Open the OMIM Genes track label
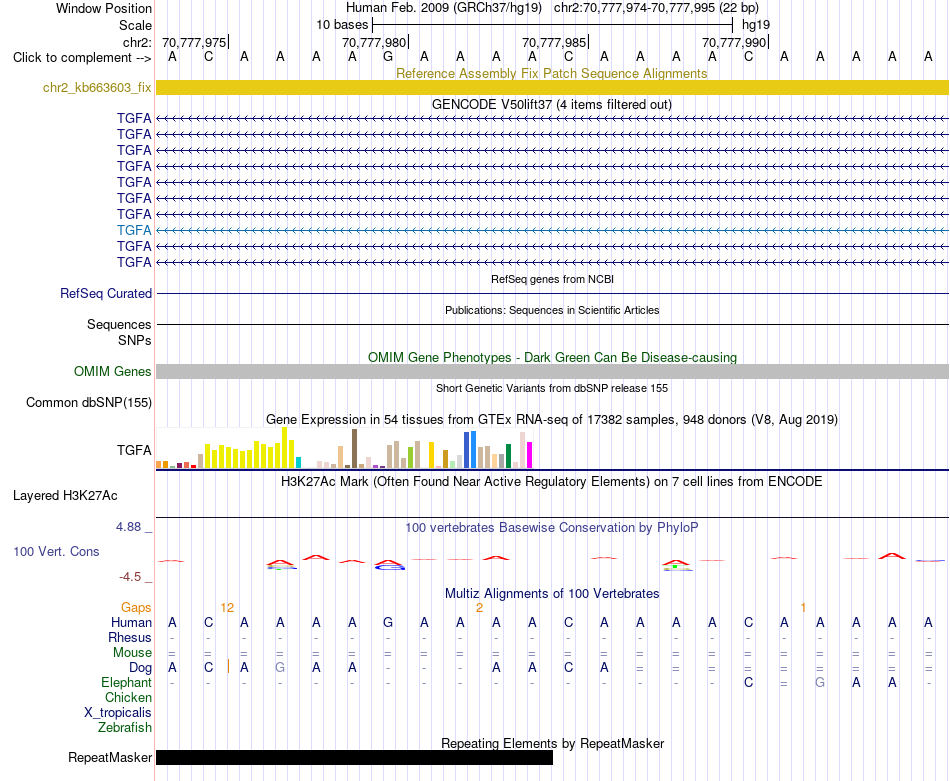This screenshot has width=950, height=781. tap(112, 371)
